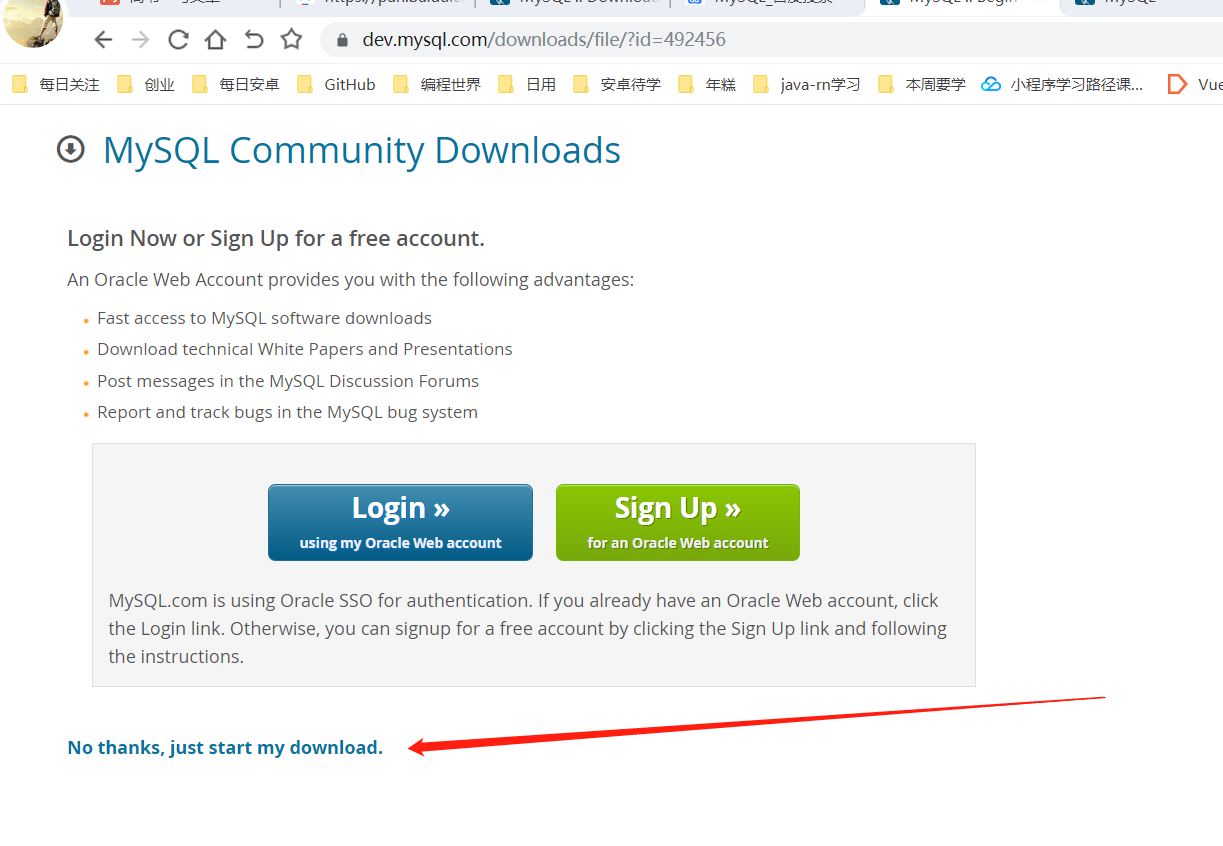This screenshot has height=846, width=1223.
Task: Click No thanks, just start my download
Action: [x=225, y=747]
